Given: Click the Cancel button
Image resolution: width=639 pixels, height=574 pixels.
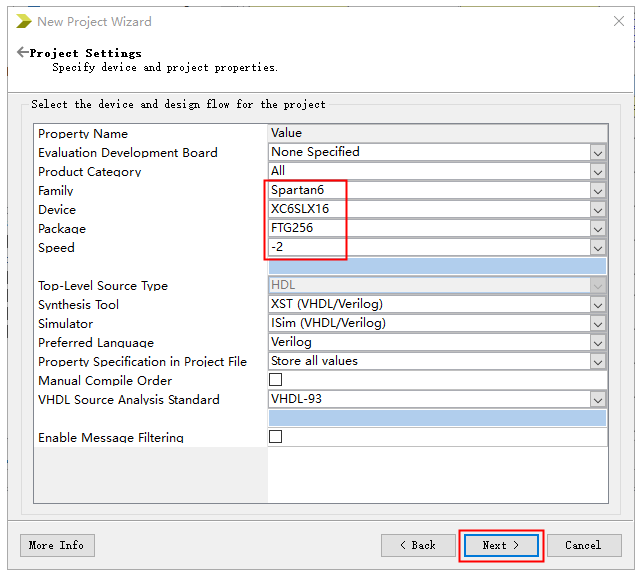Looking at the screenshot, I should point(583,545).
